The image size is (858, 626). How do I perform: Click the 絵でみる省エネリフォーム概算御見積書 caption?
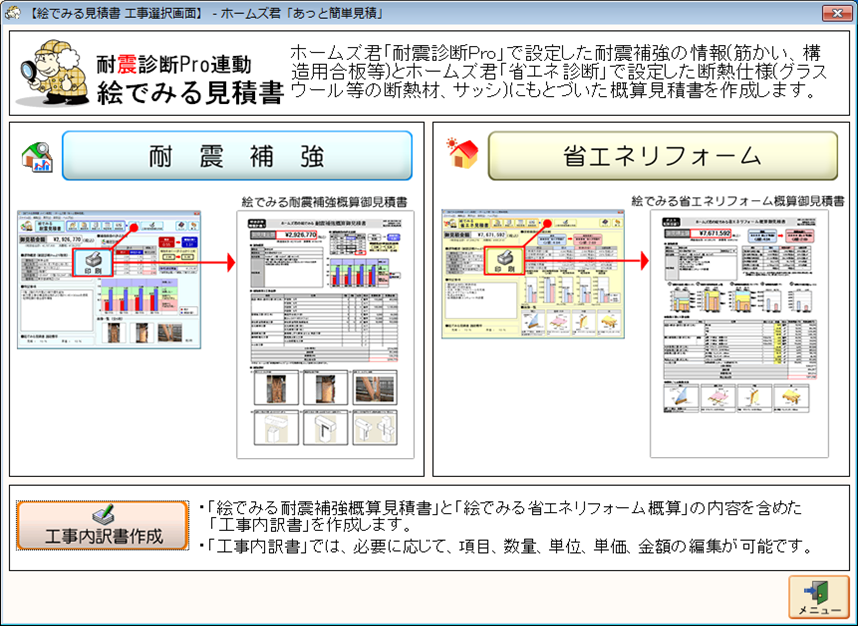click(738, 201)
